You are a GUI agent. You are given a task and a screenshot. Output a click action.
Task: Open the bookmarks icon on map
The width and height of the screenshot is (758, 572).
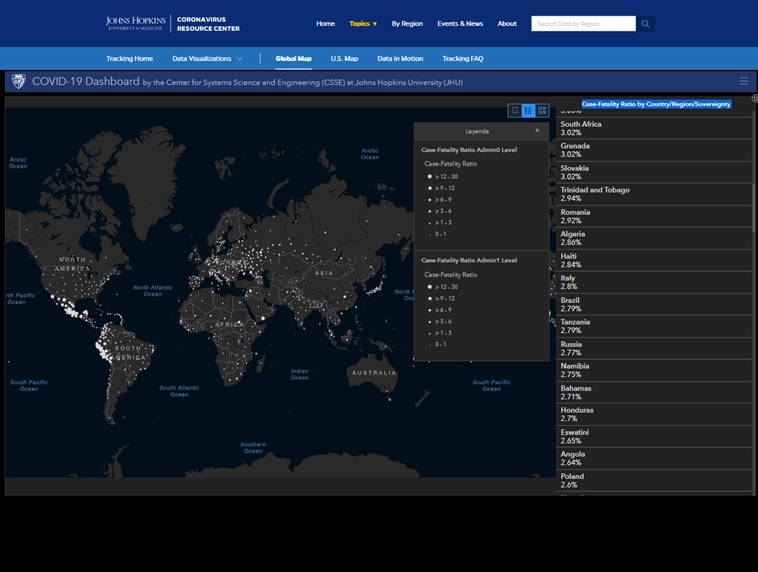515,111
